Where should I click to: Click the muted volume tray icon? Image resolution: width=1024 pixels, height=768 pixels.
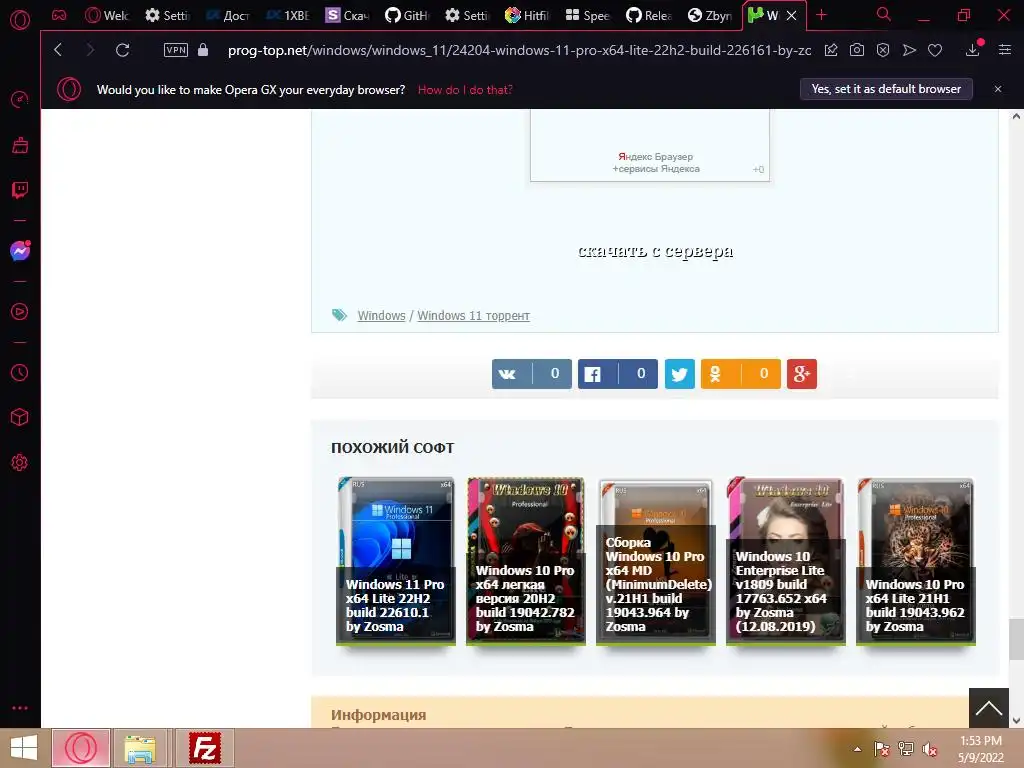click(x=929, y=749)
